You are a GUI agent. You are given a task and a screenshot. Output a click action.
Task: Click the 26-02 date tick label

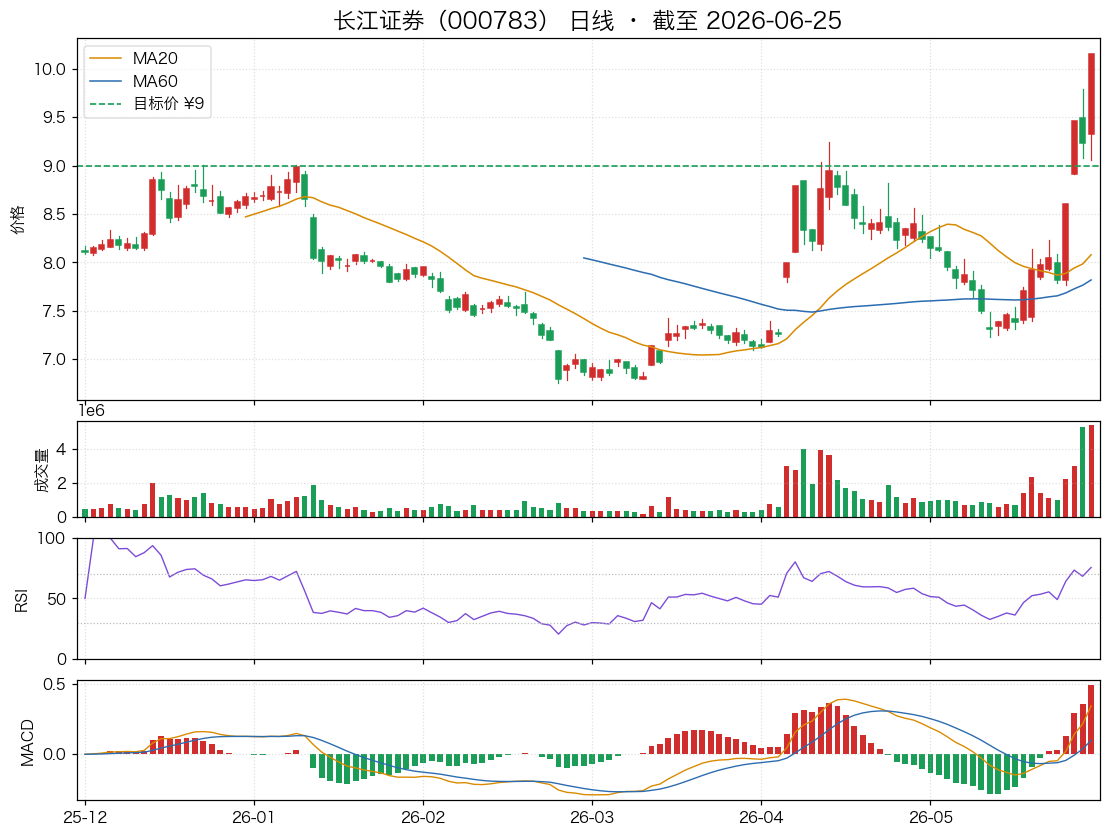tap(423, 817)
